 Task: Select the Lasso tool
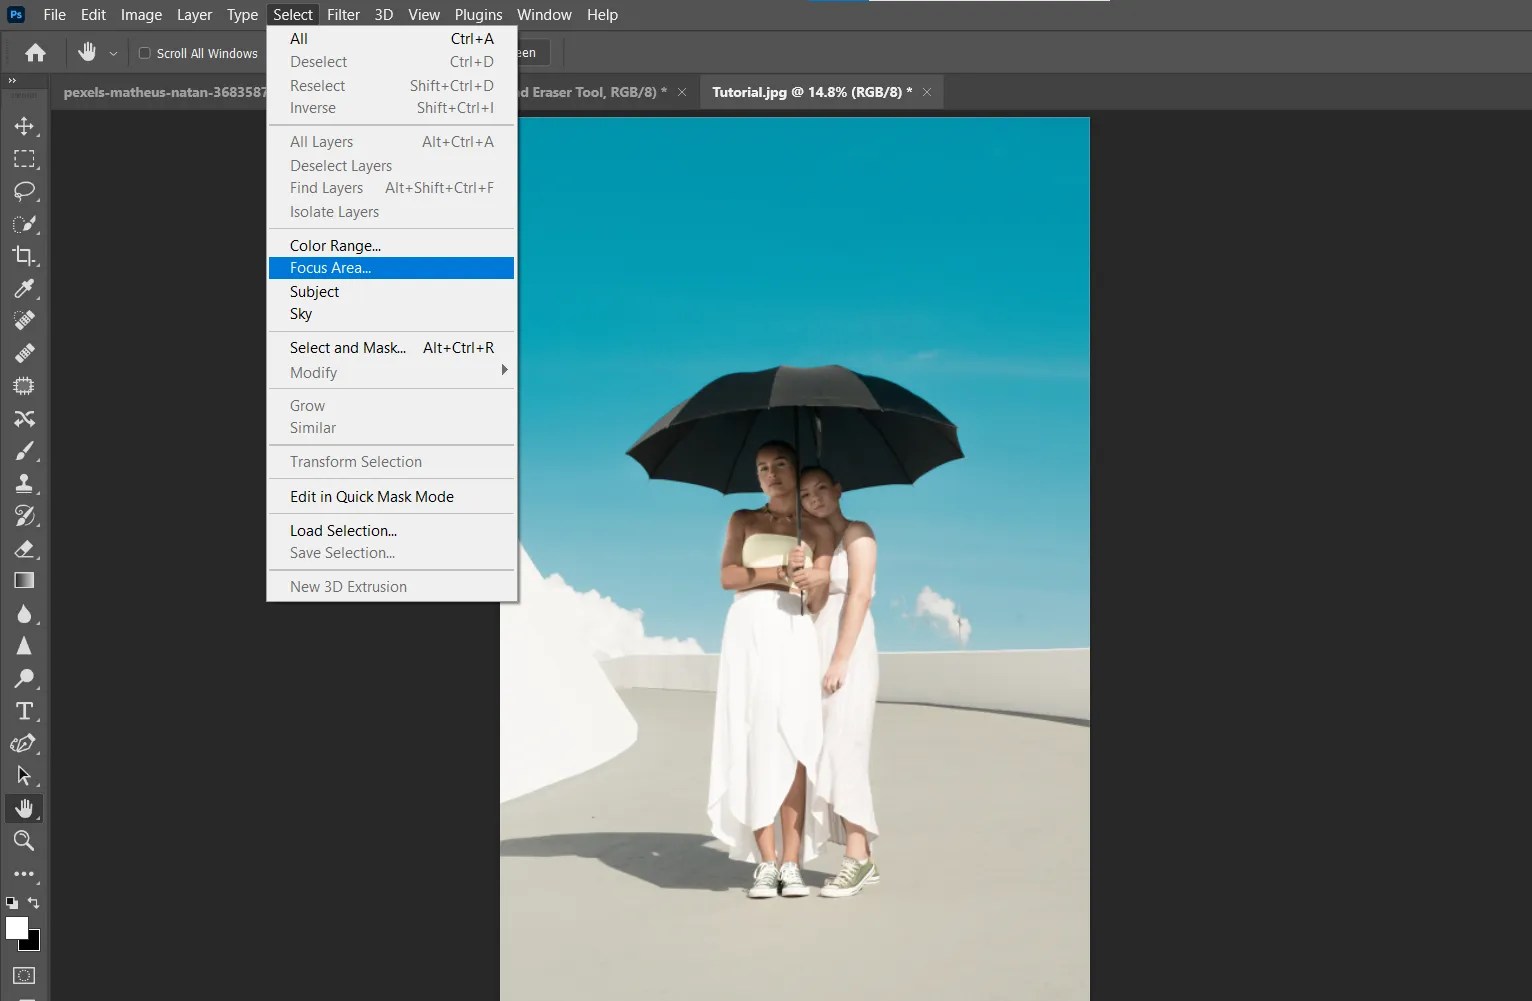[24, 192]
